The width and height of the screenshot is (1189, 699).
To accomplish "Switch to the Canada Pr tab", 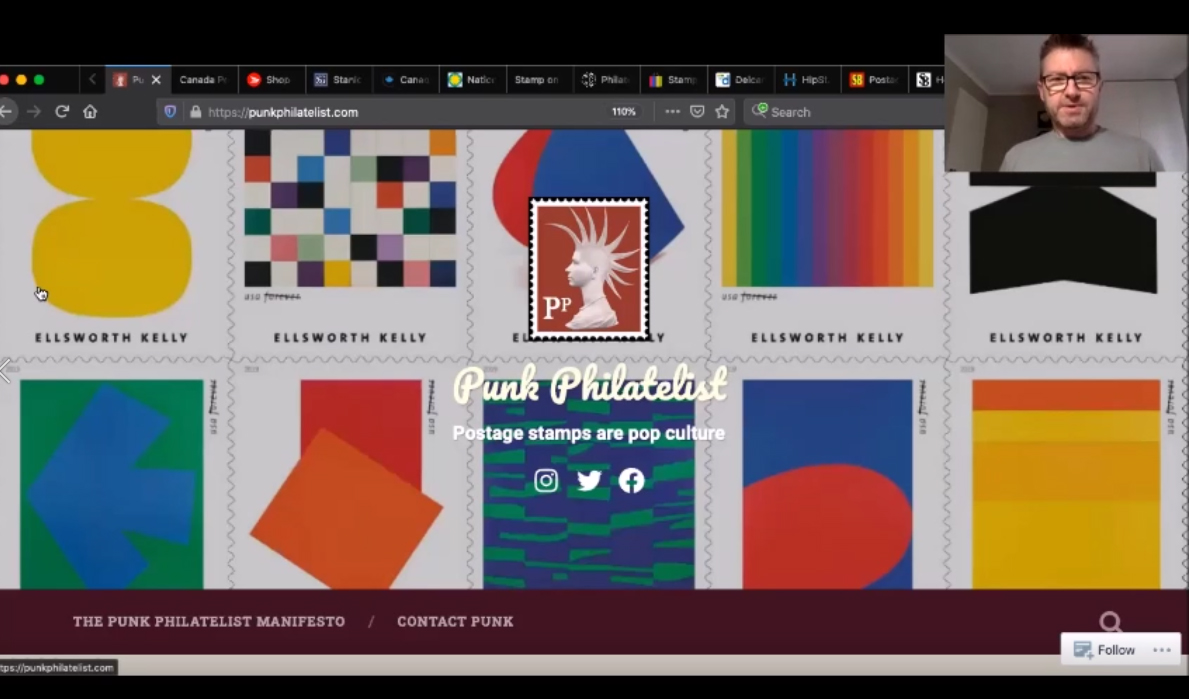I will [203, 80].
